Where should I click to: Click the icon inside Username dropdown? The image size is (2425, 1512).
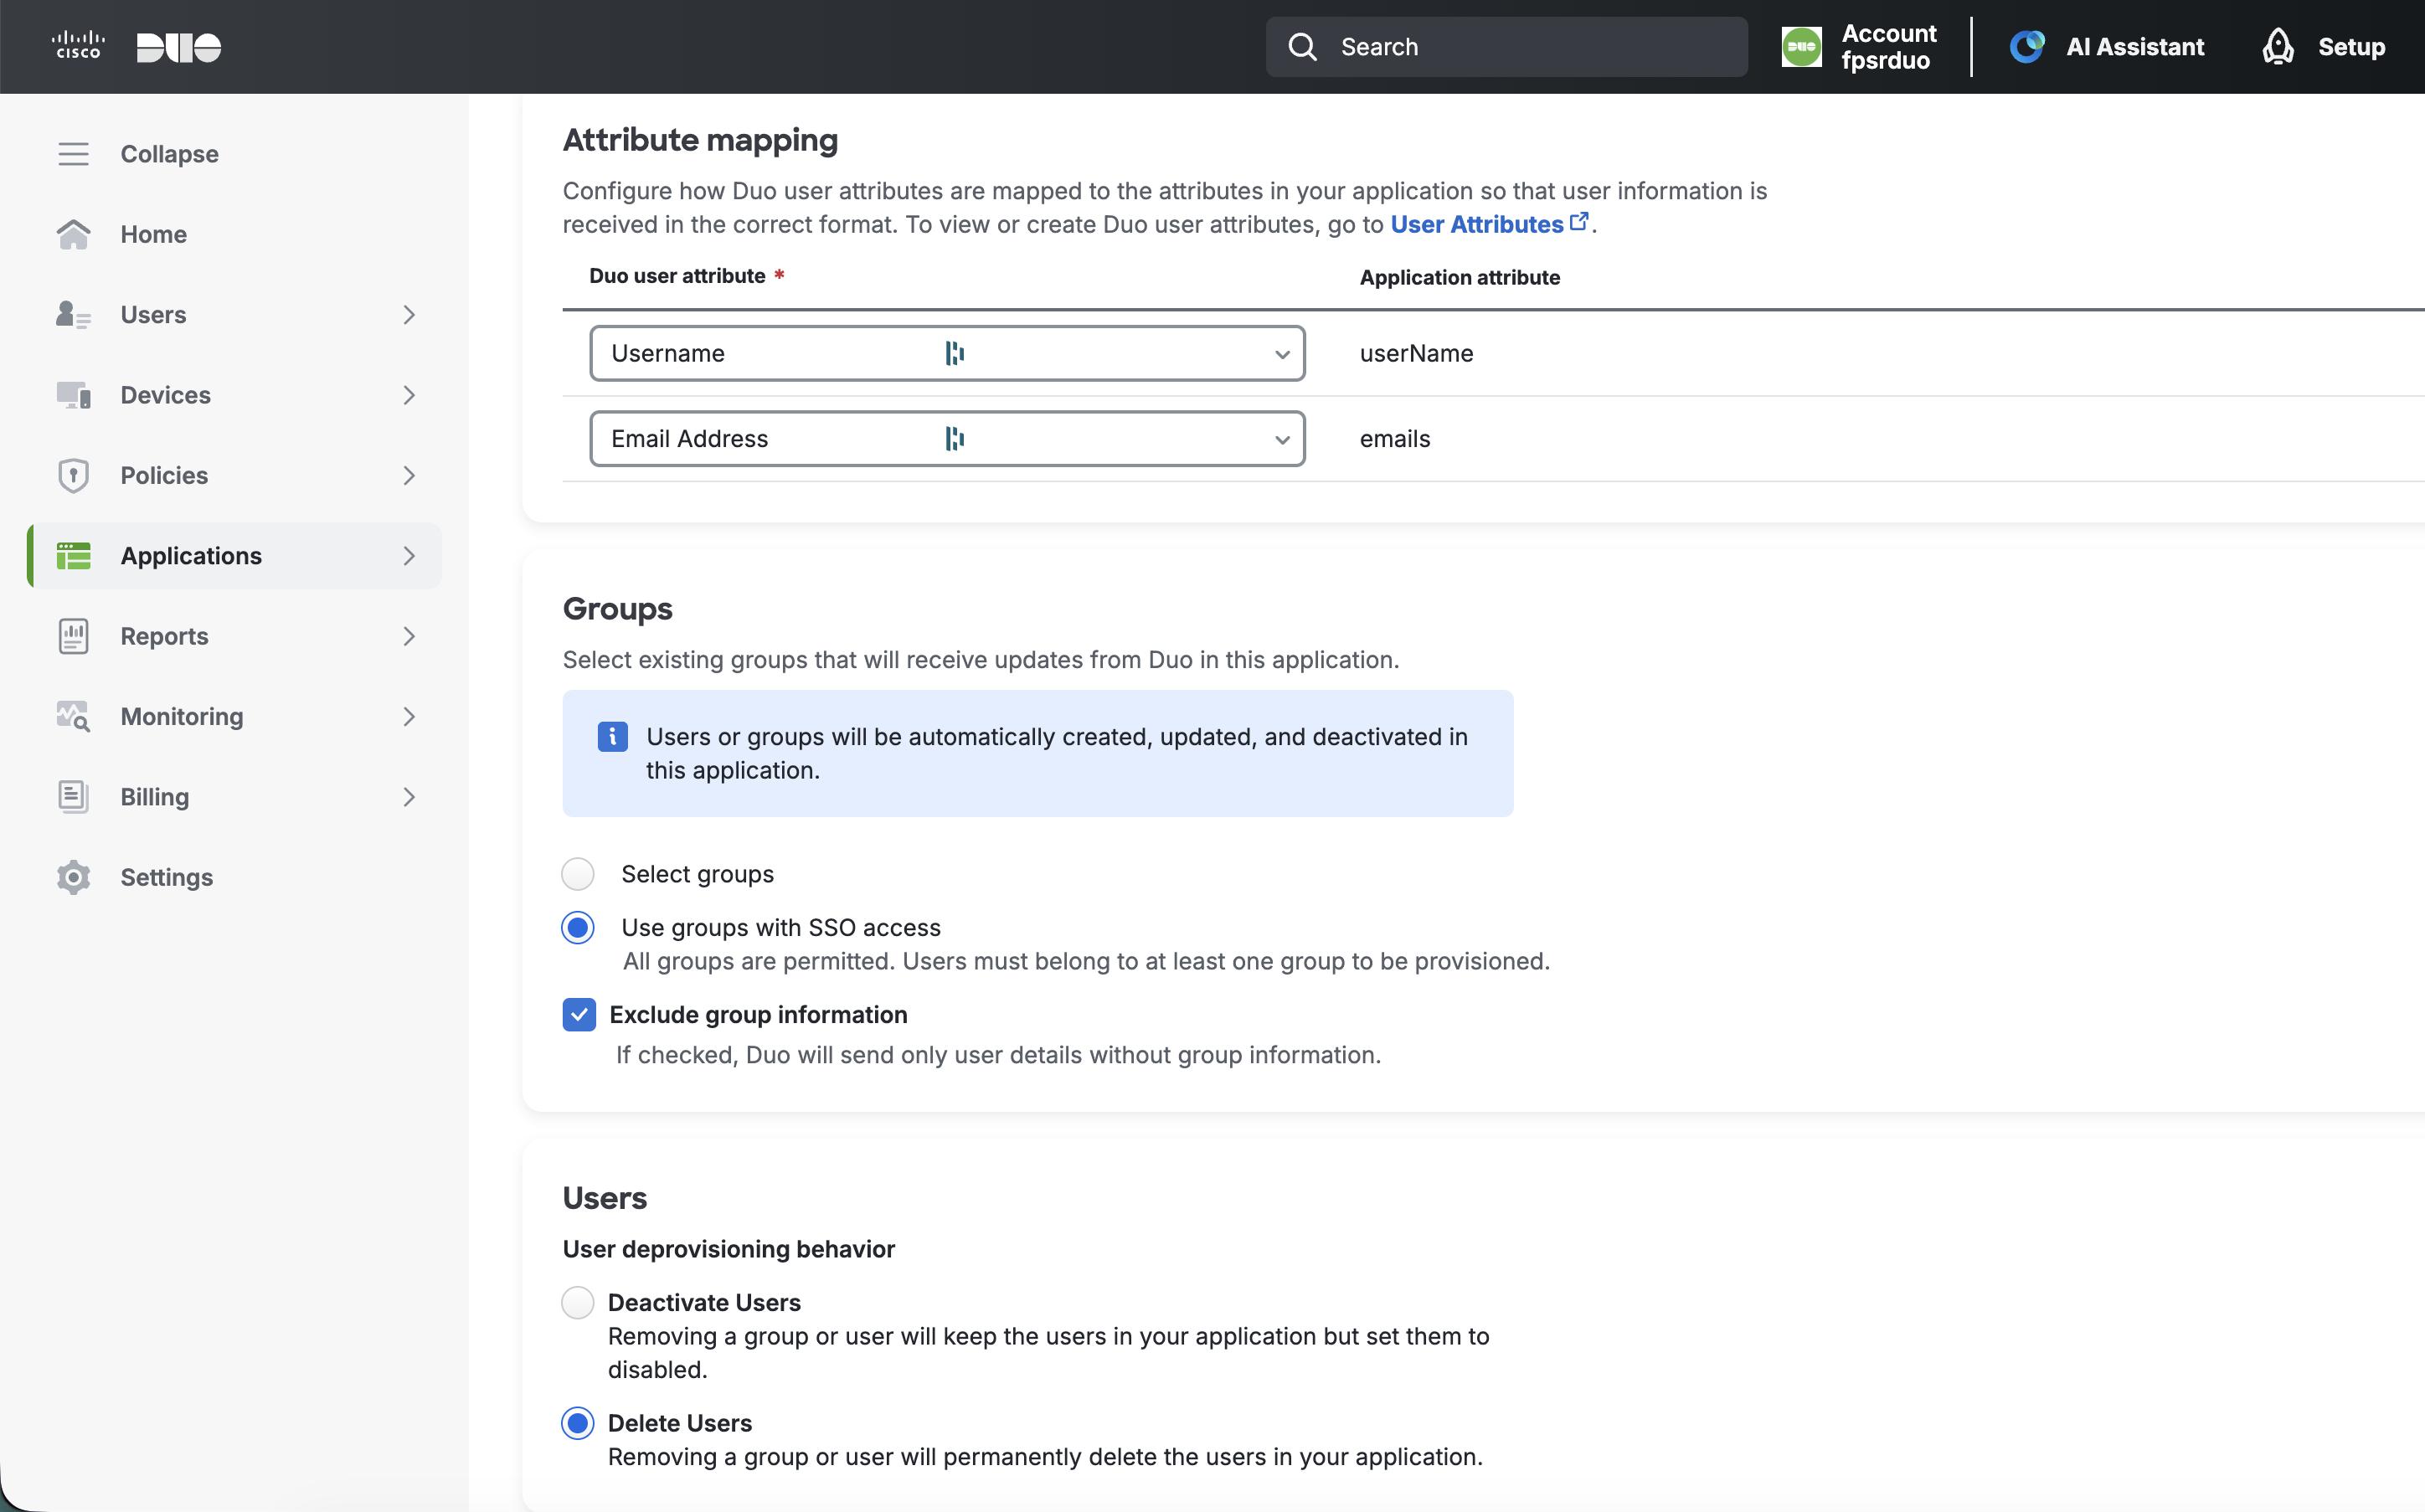[x=955, y=353]
